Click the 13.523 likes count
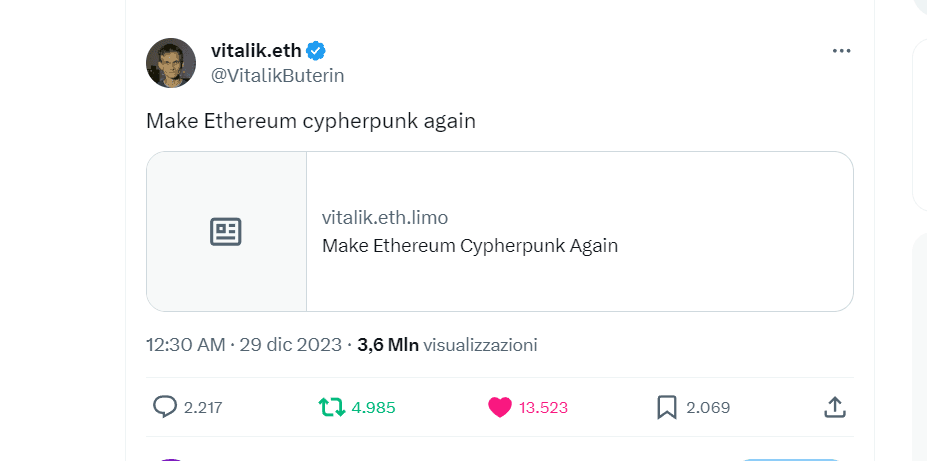Screen dimensions: 927x461 tap(543, 407)
